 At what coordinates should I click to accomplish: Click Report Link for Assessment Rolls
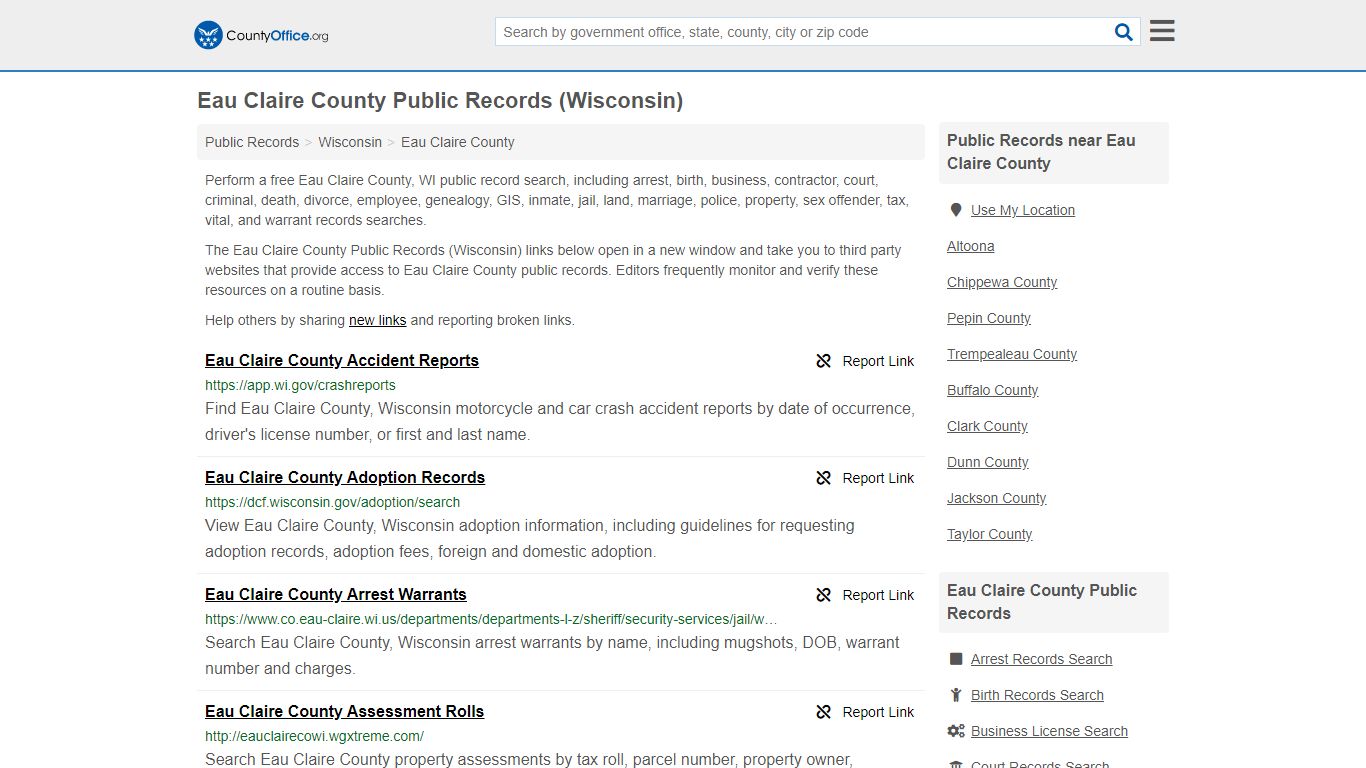tap(878, 712)
